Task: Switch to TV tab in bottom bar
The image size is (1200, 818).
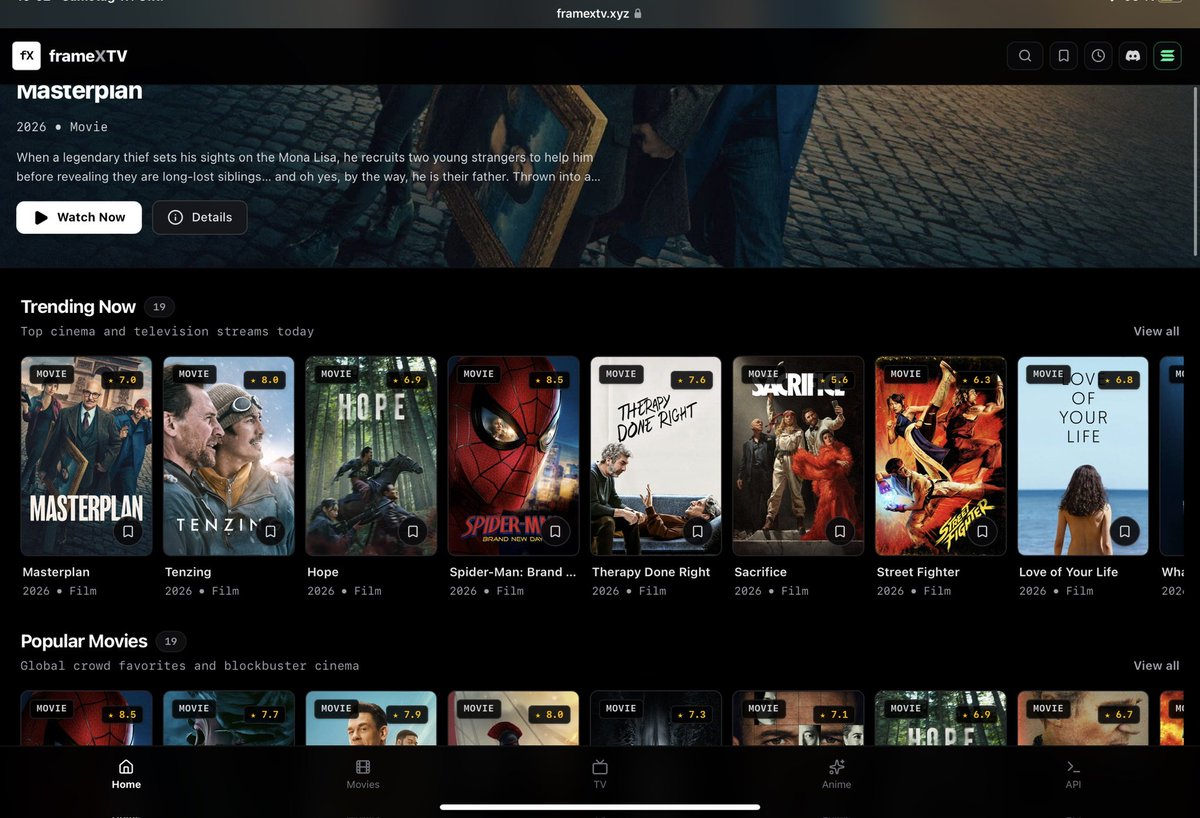Action: (x=600, y=774)
